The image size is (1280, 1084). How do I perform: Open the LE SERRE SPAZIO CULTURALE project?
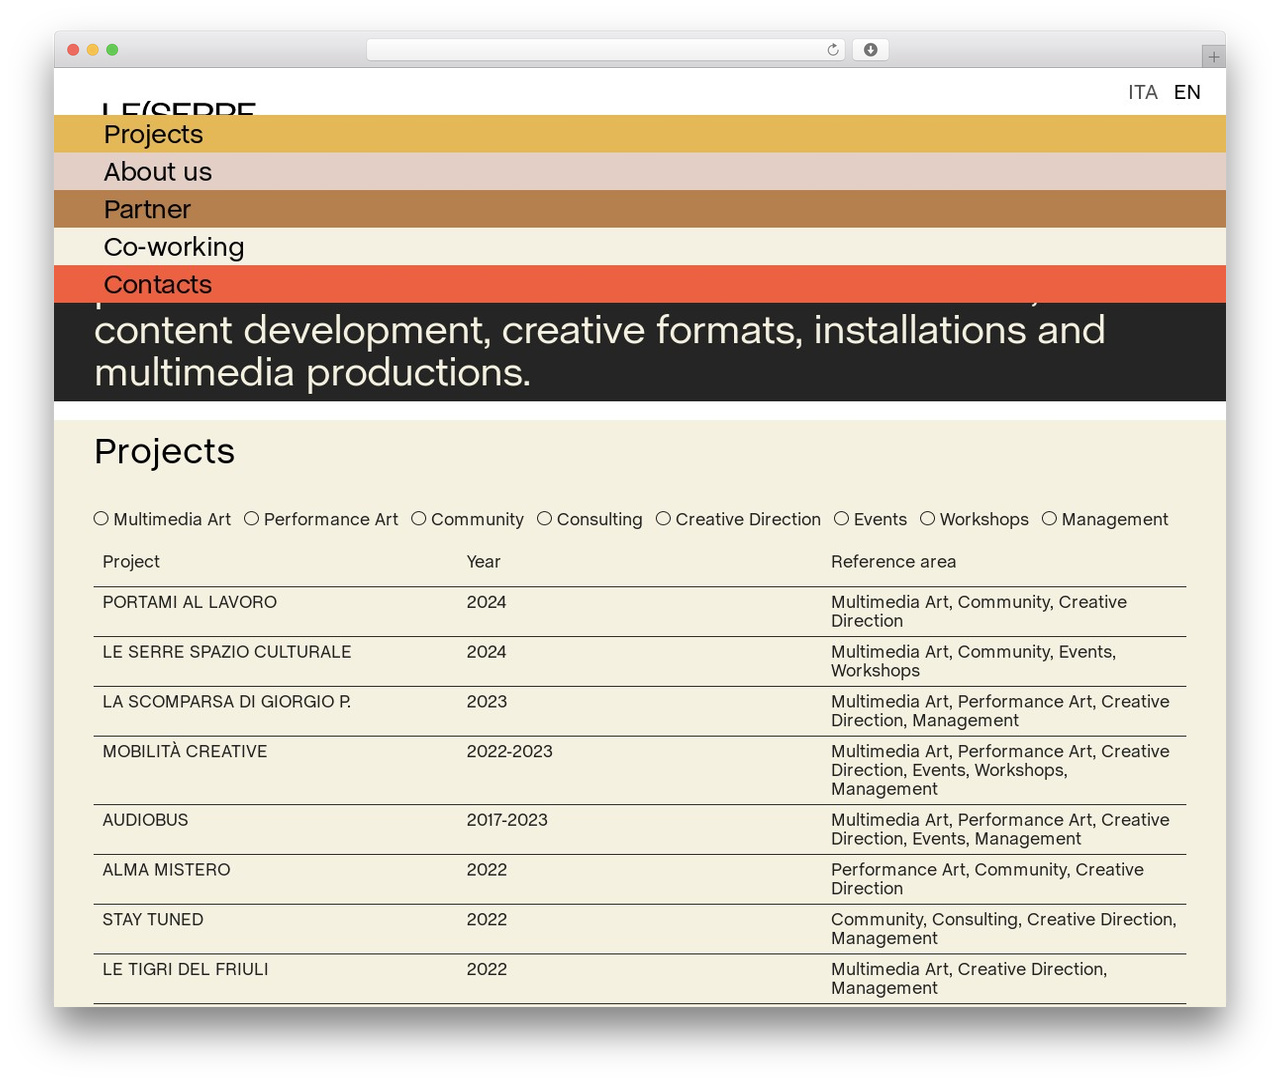pyautogui.click(x=227, y=652)
